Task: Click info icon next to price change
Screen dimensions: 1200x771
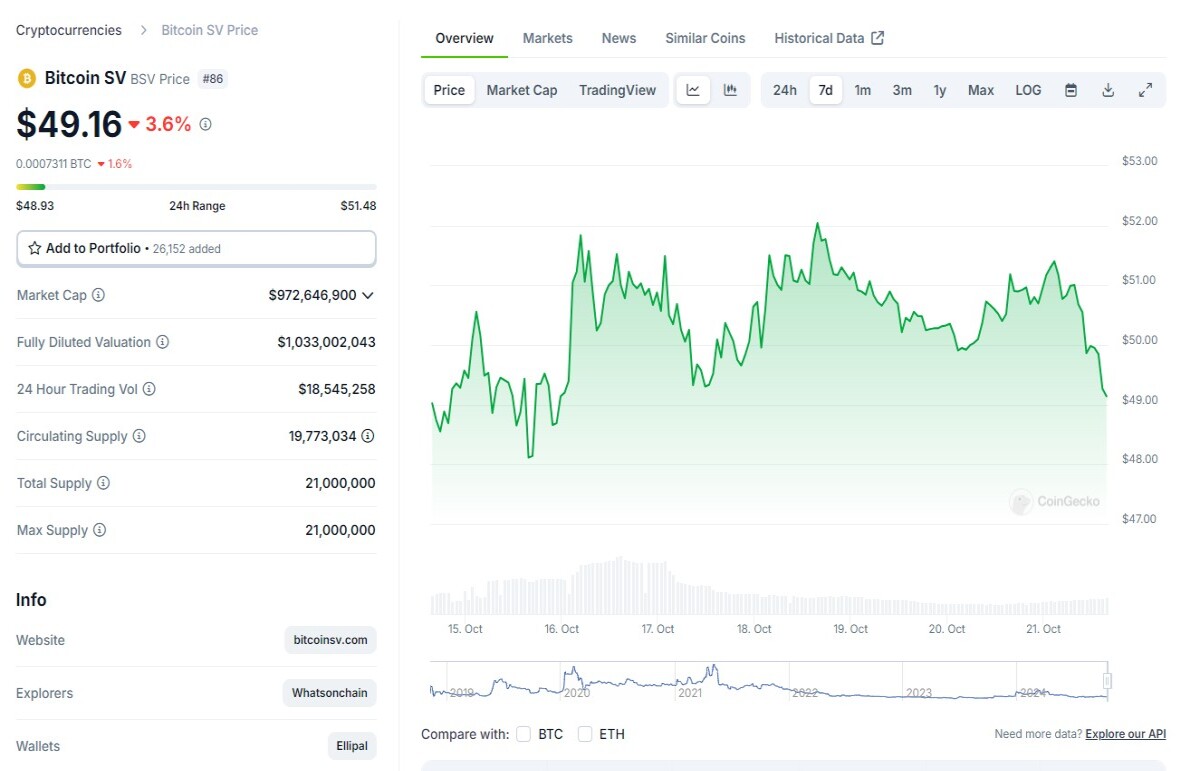Action: [x=205, y=124]
